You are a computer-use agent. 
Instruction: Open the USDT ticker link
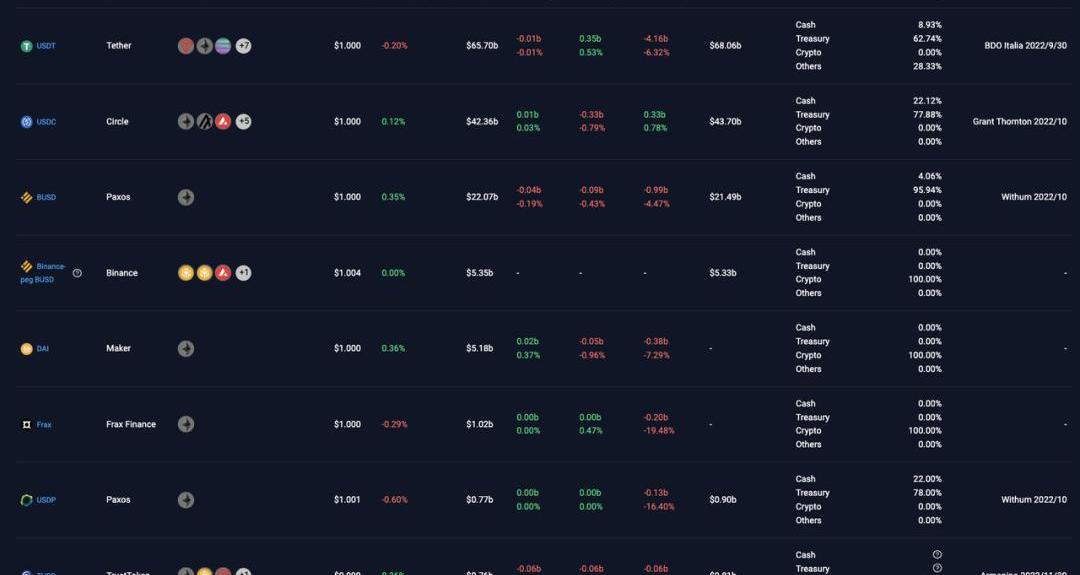(x=46, y=46)
